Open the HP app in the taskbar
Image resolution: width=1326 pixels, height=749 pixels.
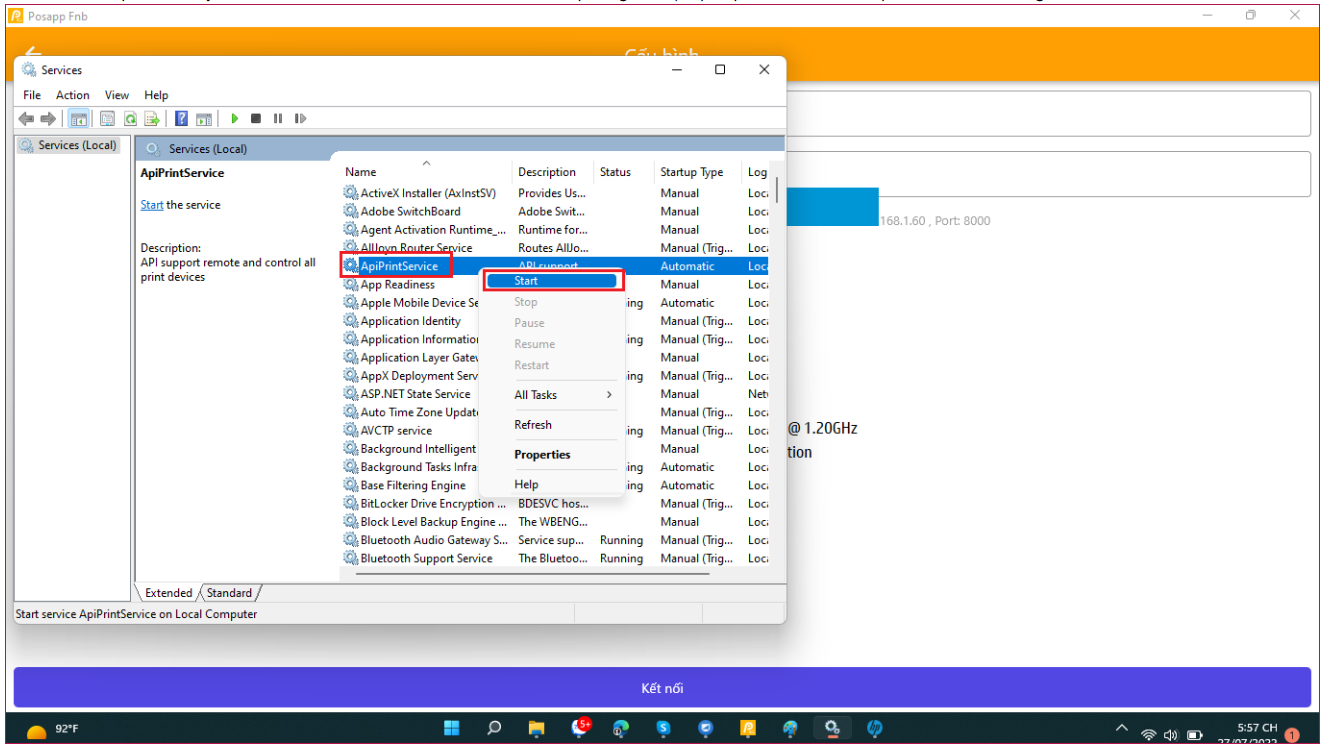click(875, 728)
